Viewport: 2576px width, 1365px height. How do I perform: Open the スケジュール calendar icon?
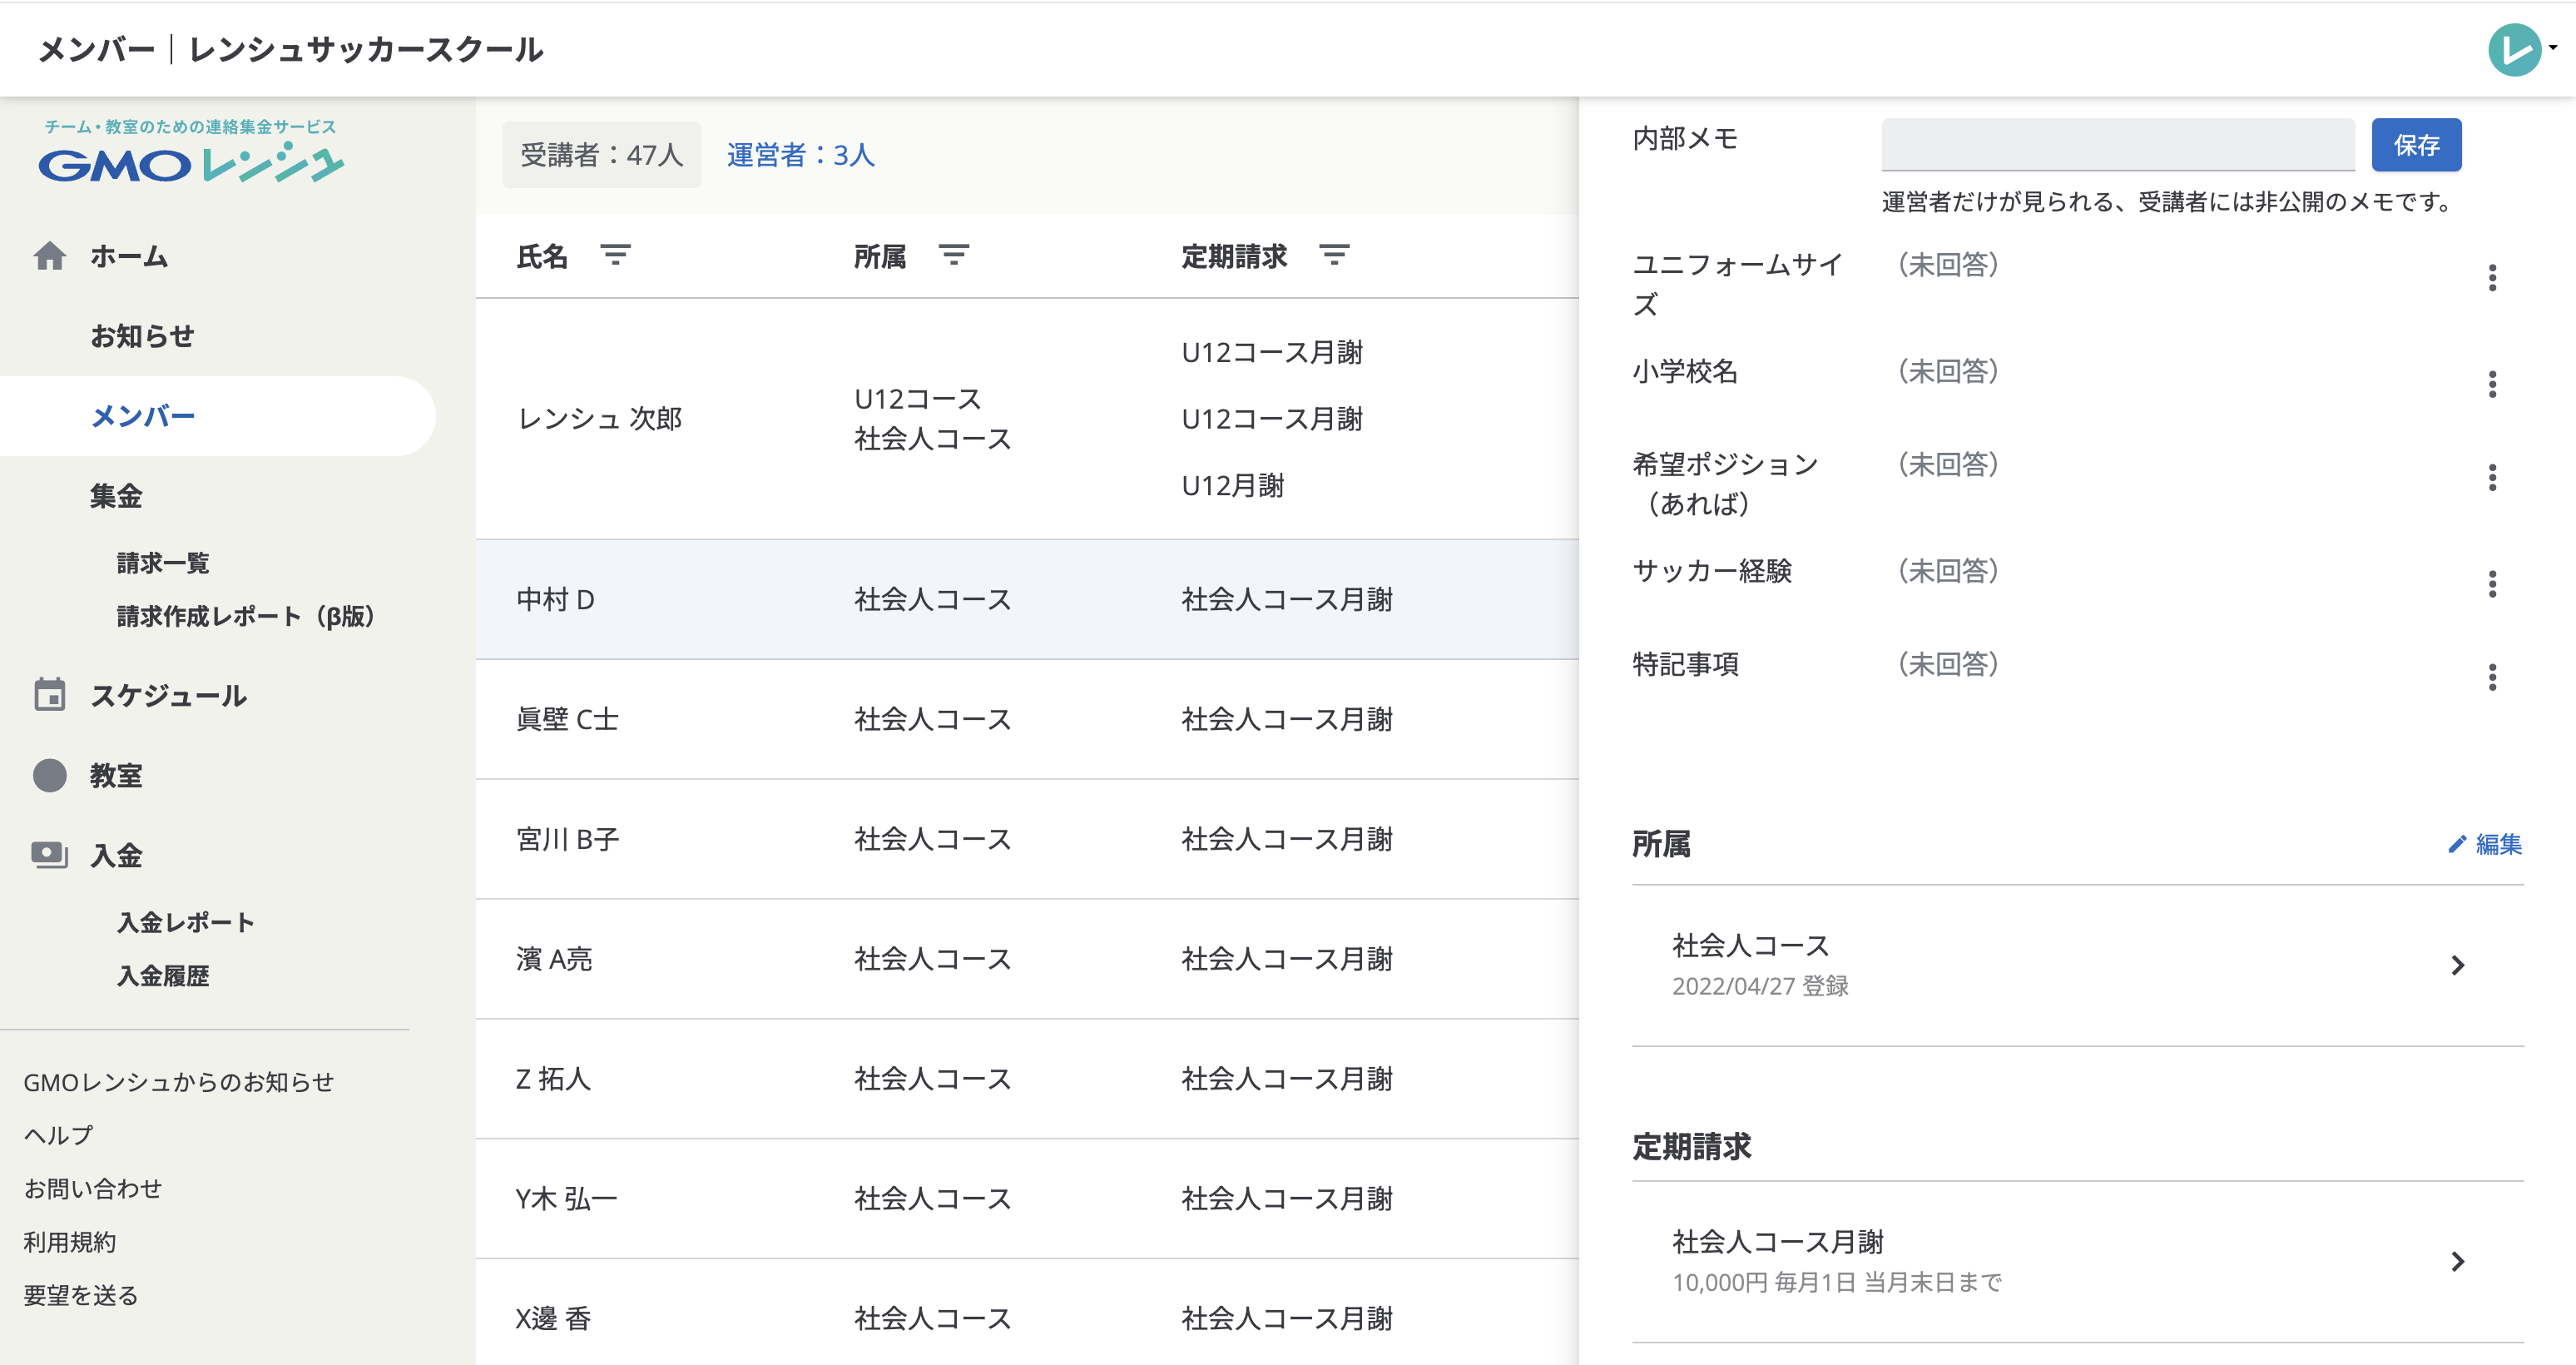(50, 696)
